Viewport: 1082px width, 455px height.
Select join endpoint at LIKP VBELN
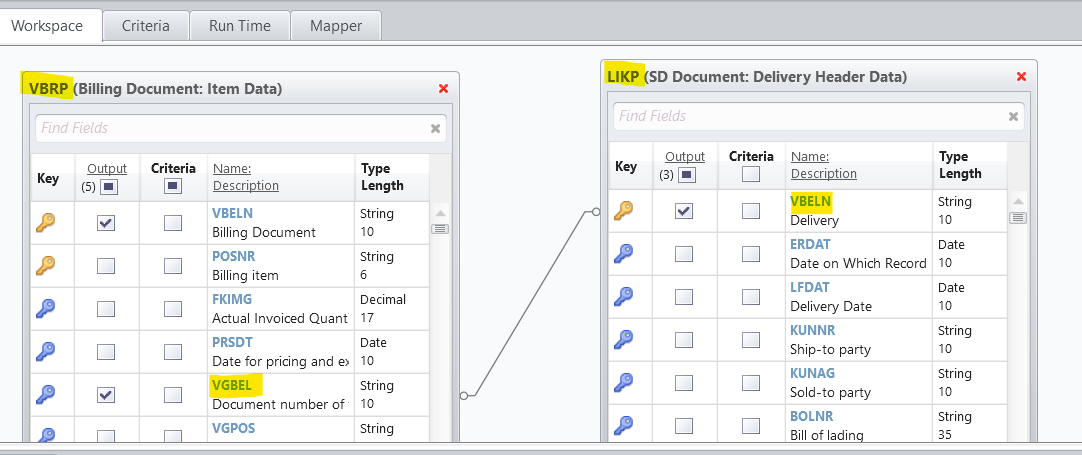tap(596, 212)
